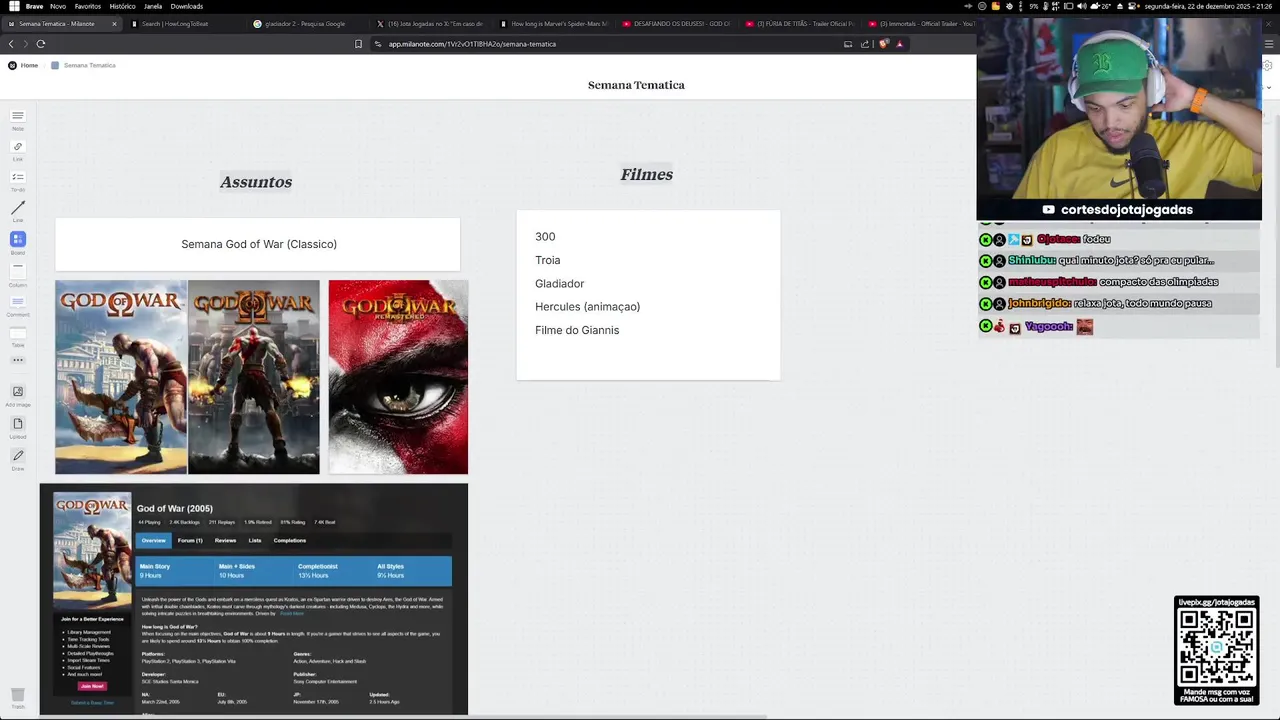Select the Draw tool in sidebar

point(18,459)
